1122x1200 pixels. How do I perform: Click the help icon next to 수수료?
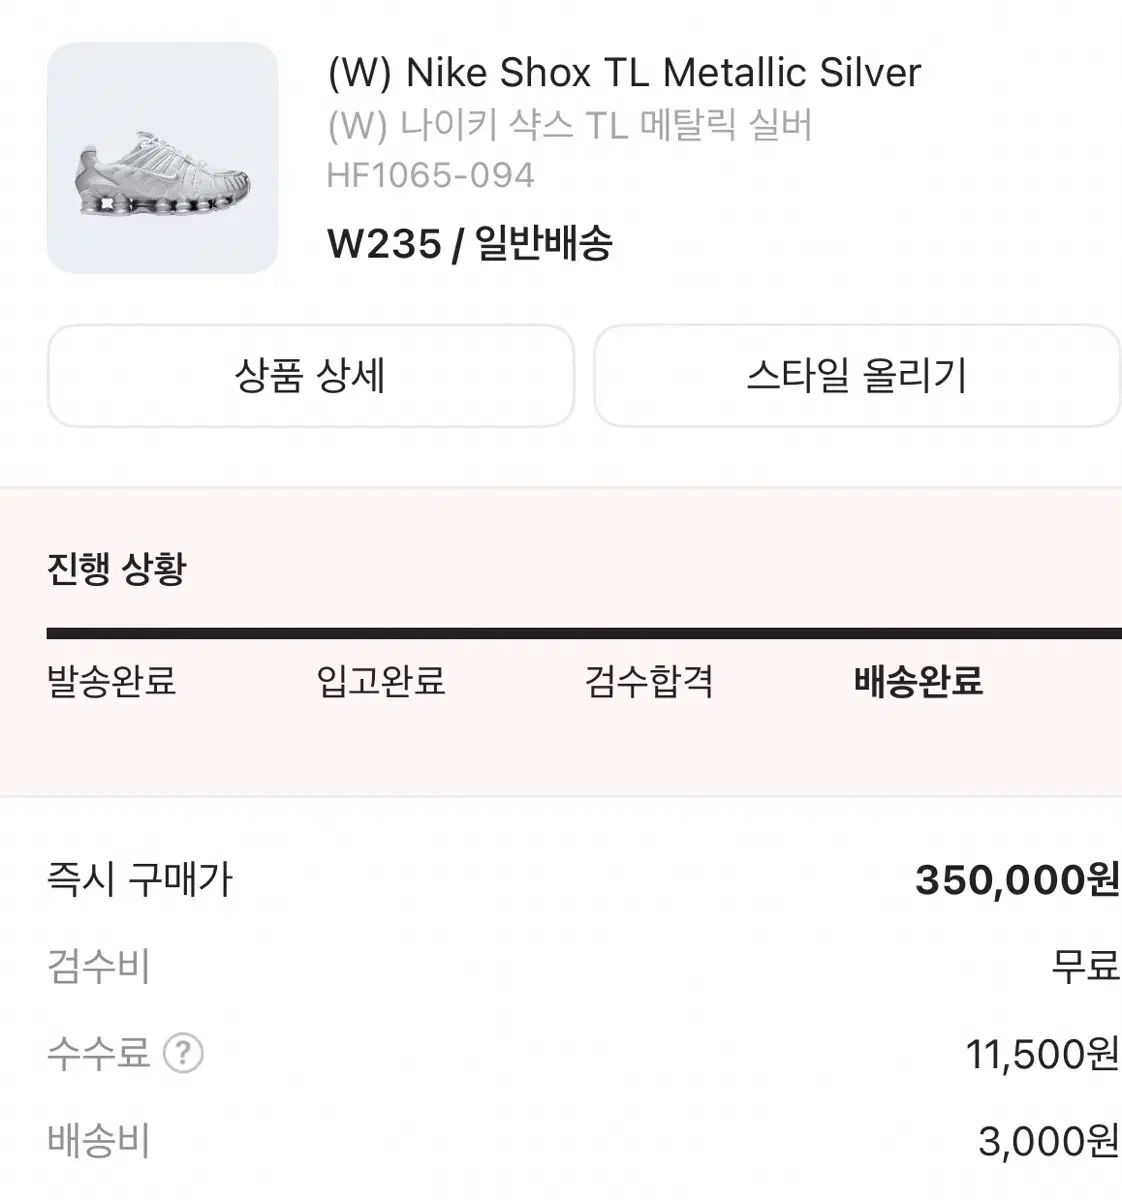(183, 1053)
